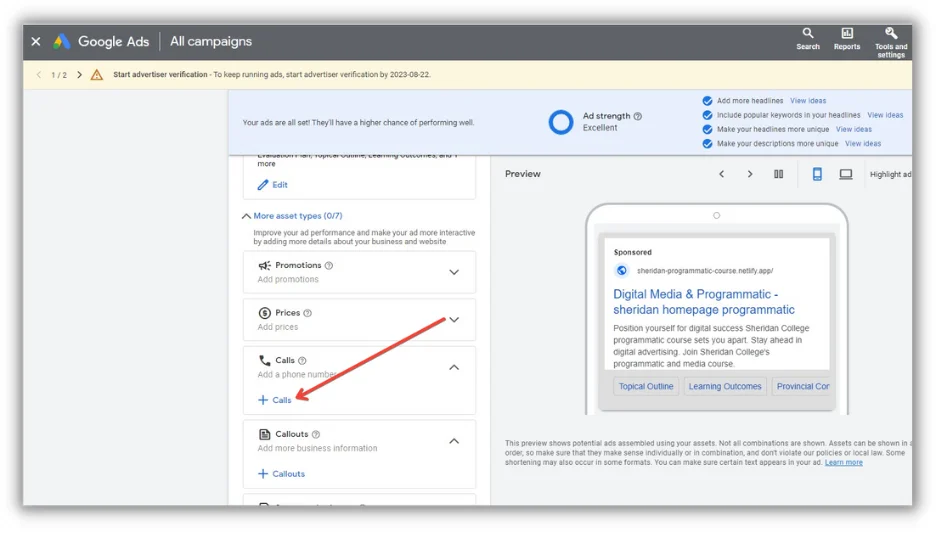Click the Add more headlines checkmark
The width and height of the screenshot is (936, 533).
point(707,101)
